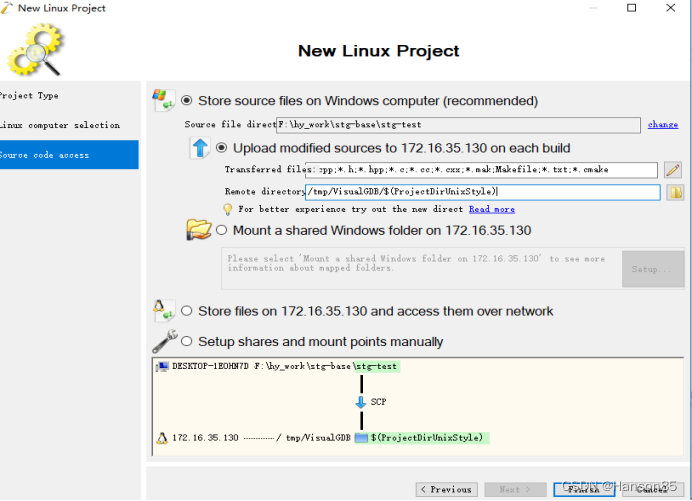The height and width of the screenshot is (501, 692).
Task: Click the Finish button
Action: tap(584, 490)
